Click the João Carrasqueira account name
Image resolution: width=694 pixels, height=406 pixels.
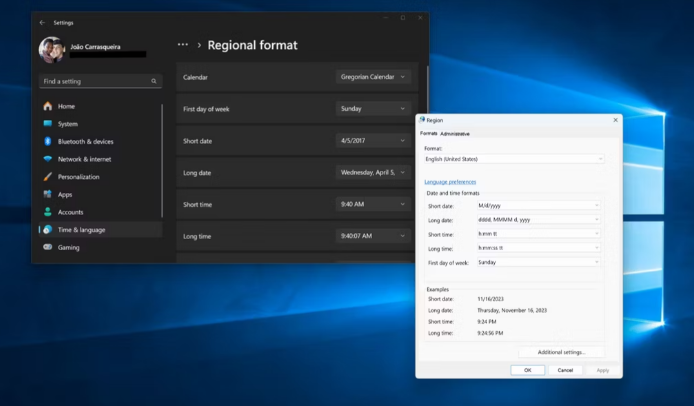click(x=95, y=46)
